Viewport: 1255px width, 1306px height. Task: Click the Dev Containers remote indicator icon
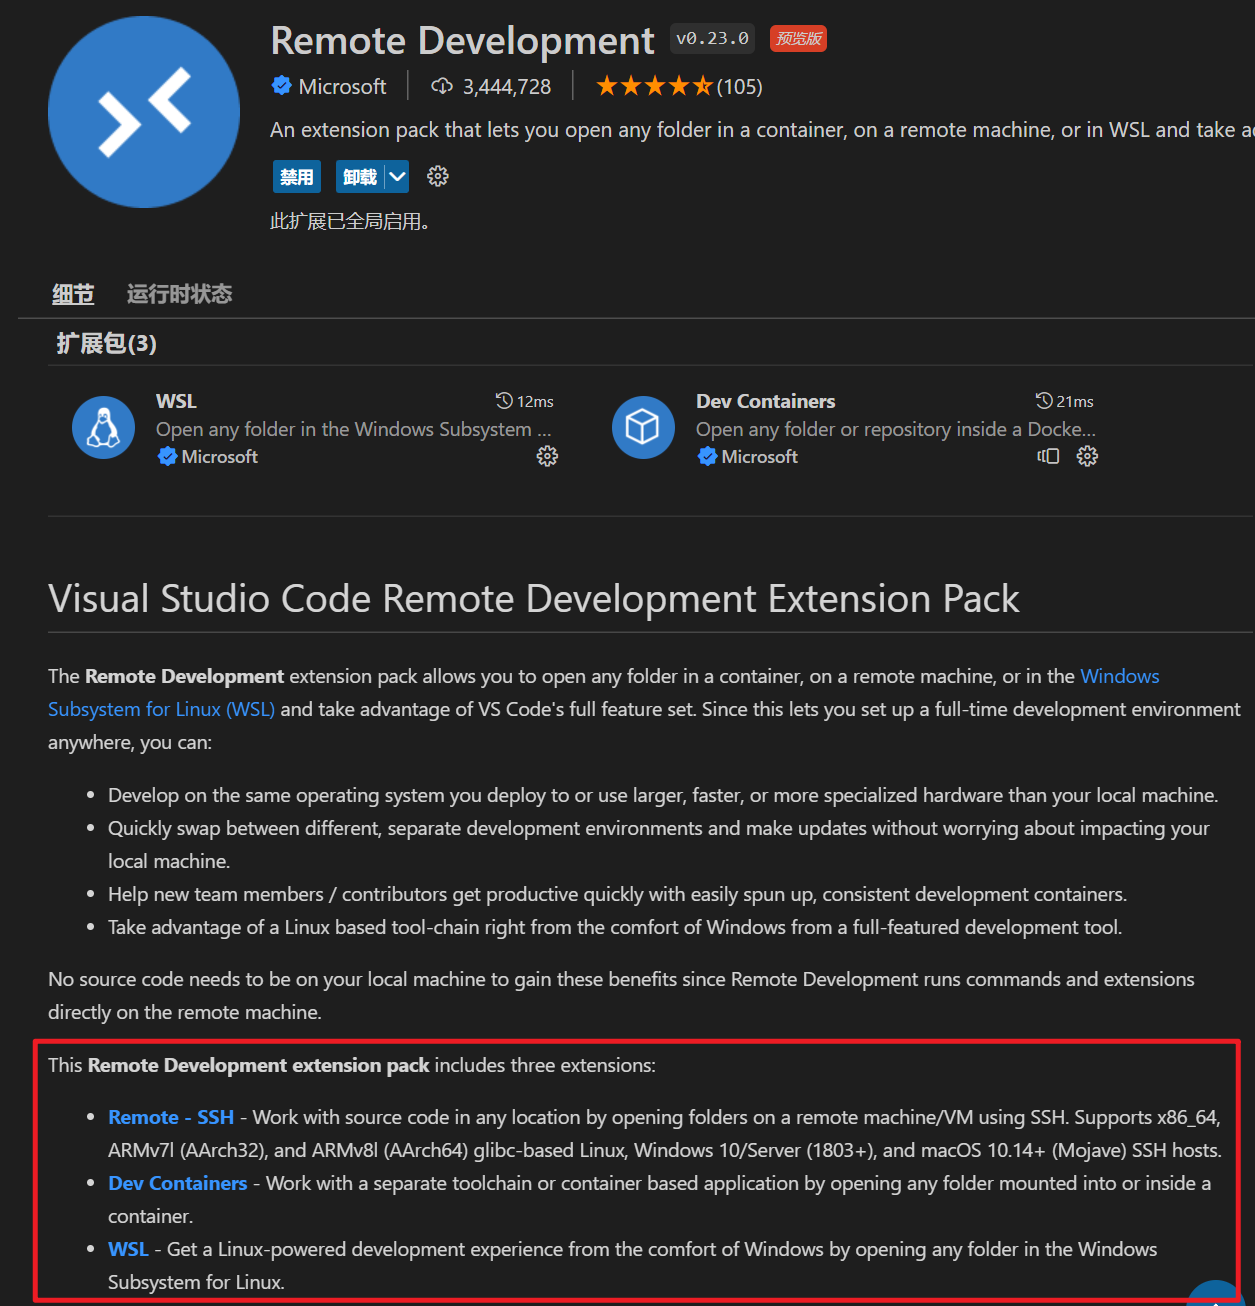point(1048,456)
